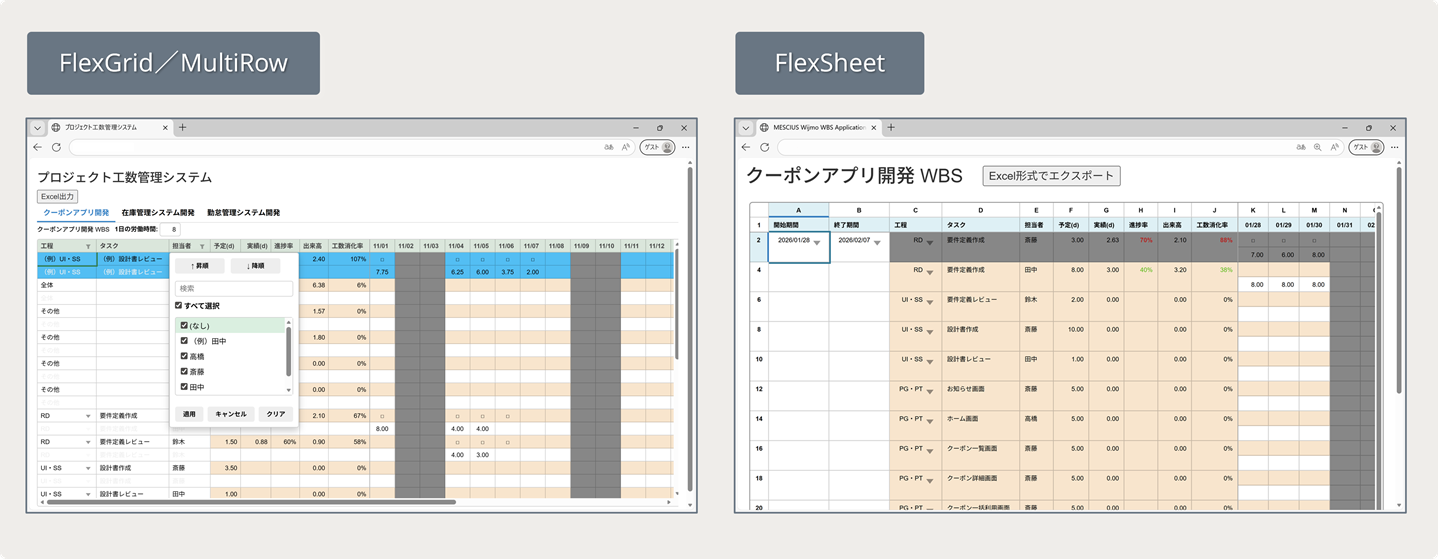Viewport: 1438px width, 559px height.
Task: Sort descending with ↓降順 button
Action: pyautogui.click(x=255, y=266)
